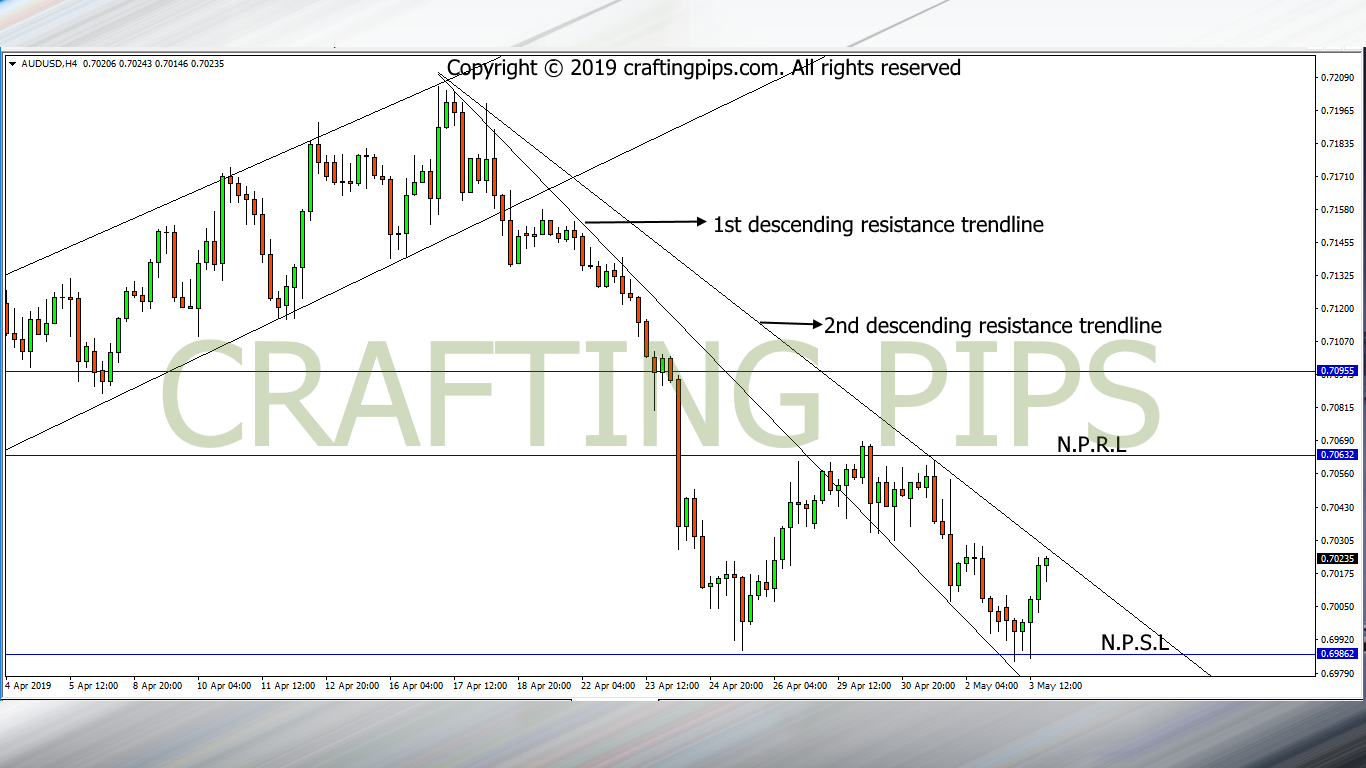Select the blue horizontal support line near N.P.S.L

(x=658, y=655)
